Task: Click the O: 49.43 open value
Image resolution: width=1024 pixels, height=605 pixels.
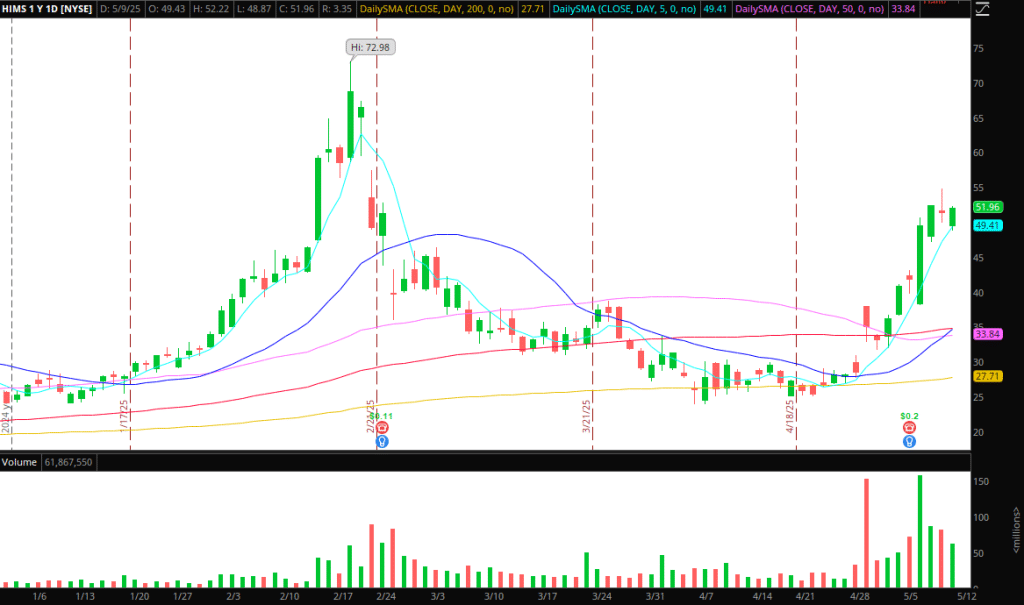Action: click(x=167, y=9)
